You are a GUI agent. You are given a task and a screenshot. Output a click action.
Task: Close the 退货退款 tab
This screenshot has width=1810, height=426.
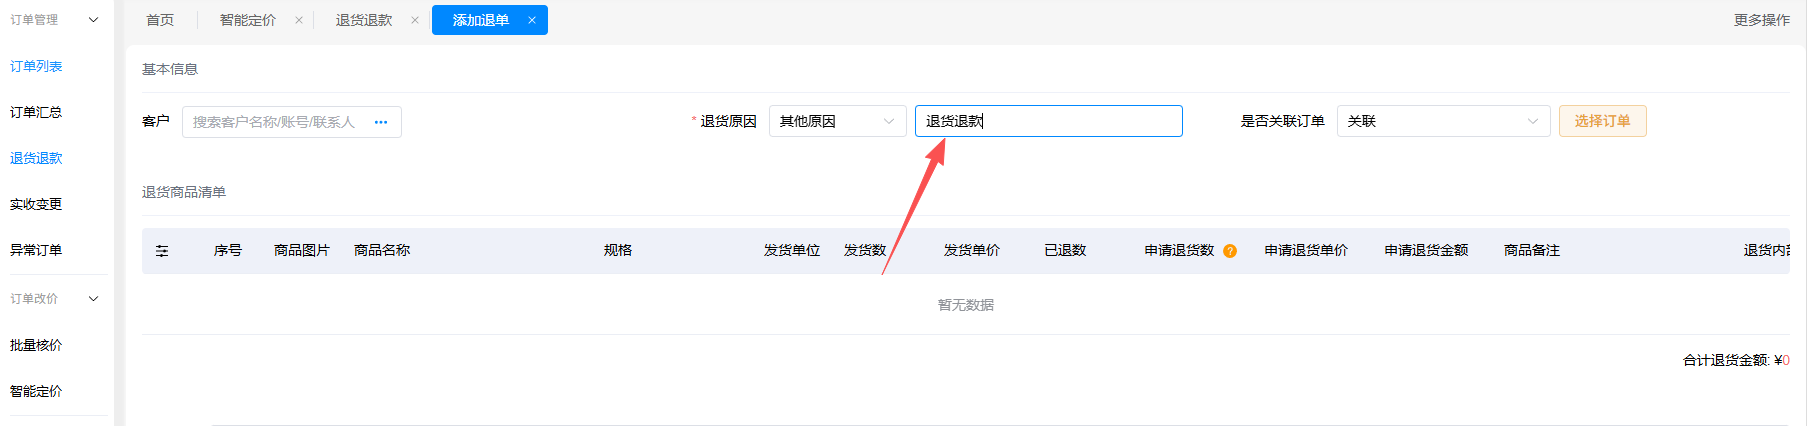click(x=415, y=20)
